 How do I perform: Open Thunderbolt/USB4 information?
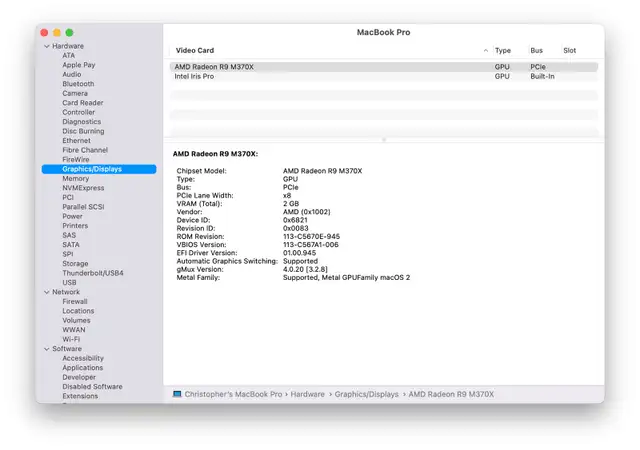coord(93,273)
